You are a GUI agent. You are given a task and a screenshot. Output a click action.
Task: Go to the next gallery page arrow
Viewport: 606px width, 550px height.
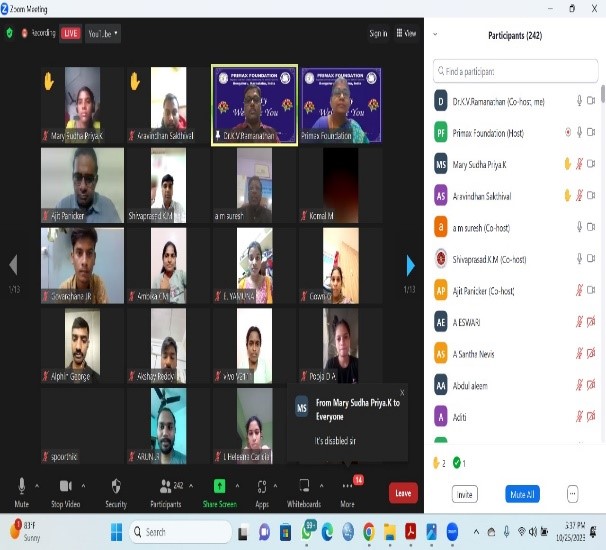[410, 266]
